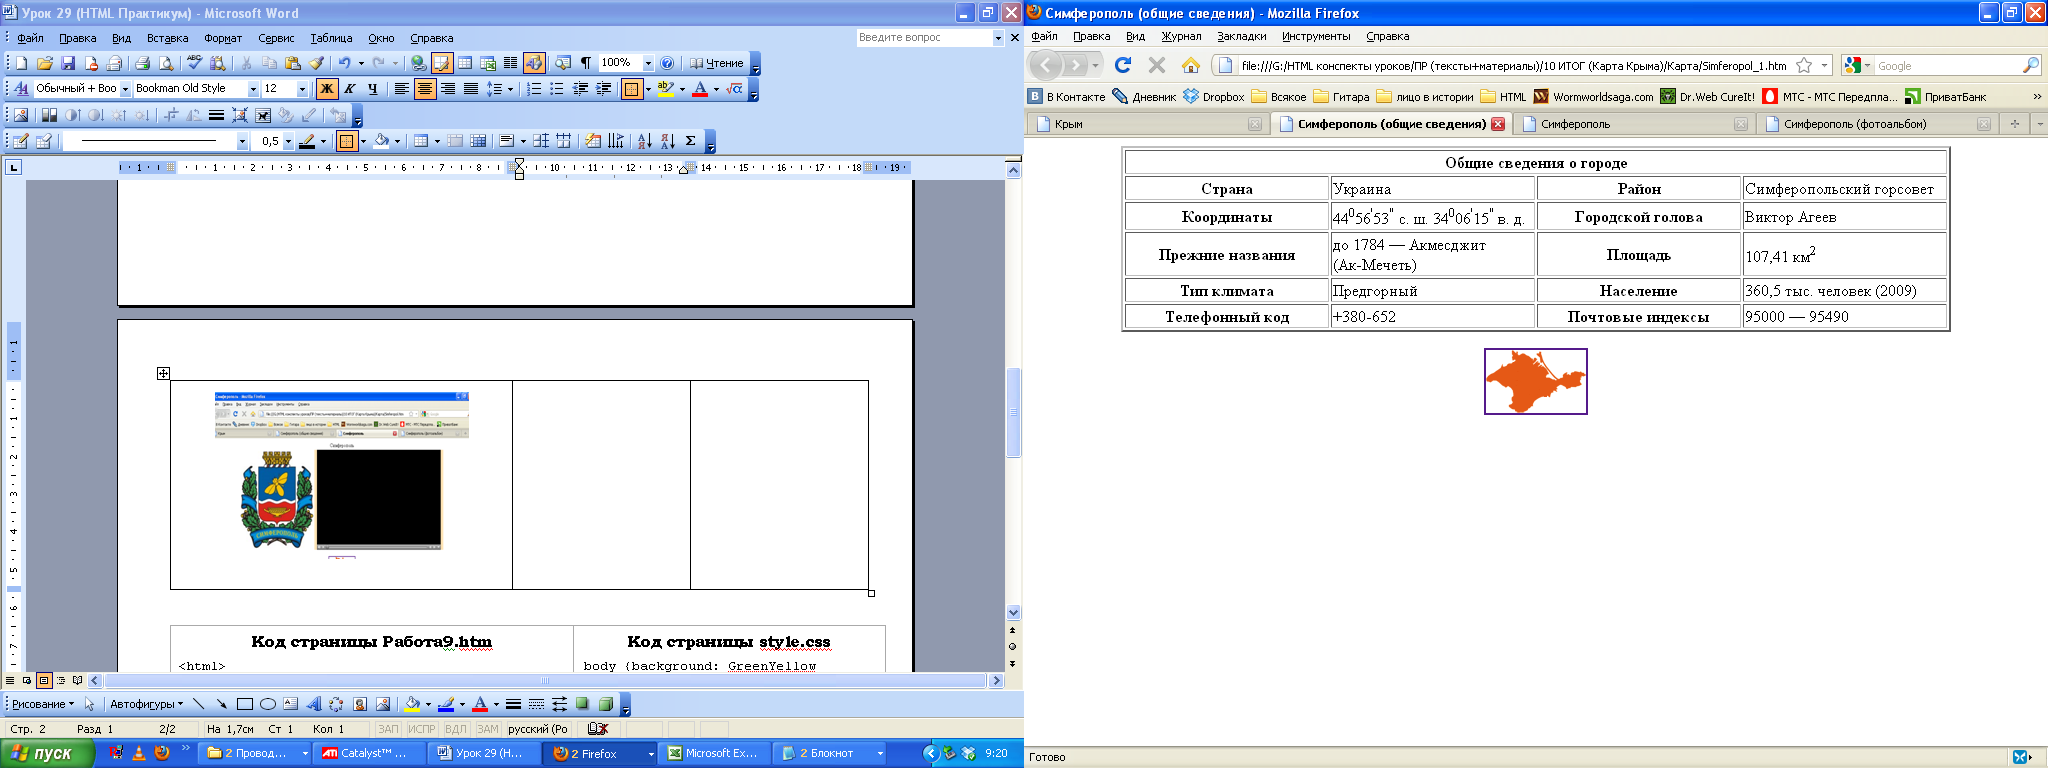The image size is (2048, 768).
Task: Open Word's Таблица menu
Action: point(331,38)
